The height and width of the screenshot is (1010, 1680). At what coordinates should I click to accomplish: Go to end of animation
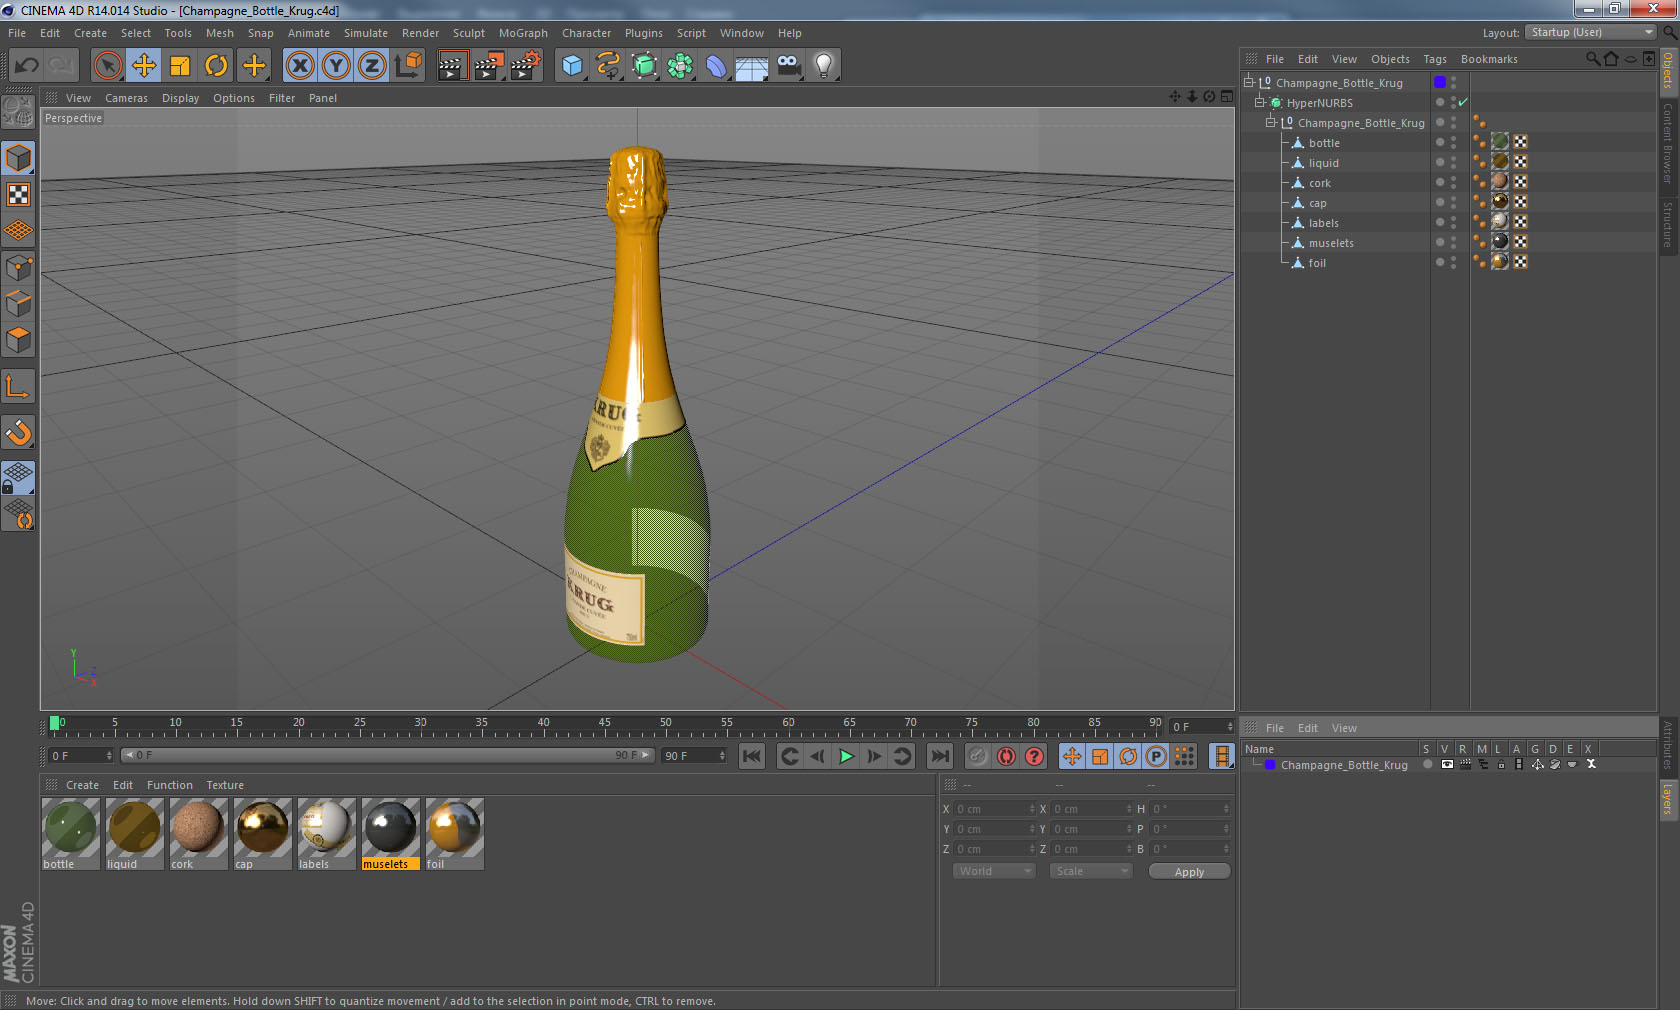[940, 756]
